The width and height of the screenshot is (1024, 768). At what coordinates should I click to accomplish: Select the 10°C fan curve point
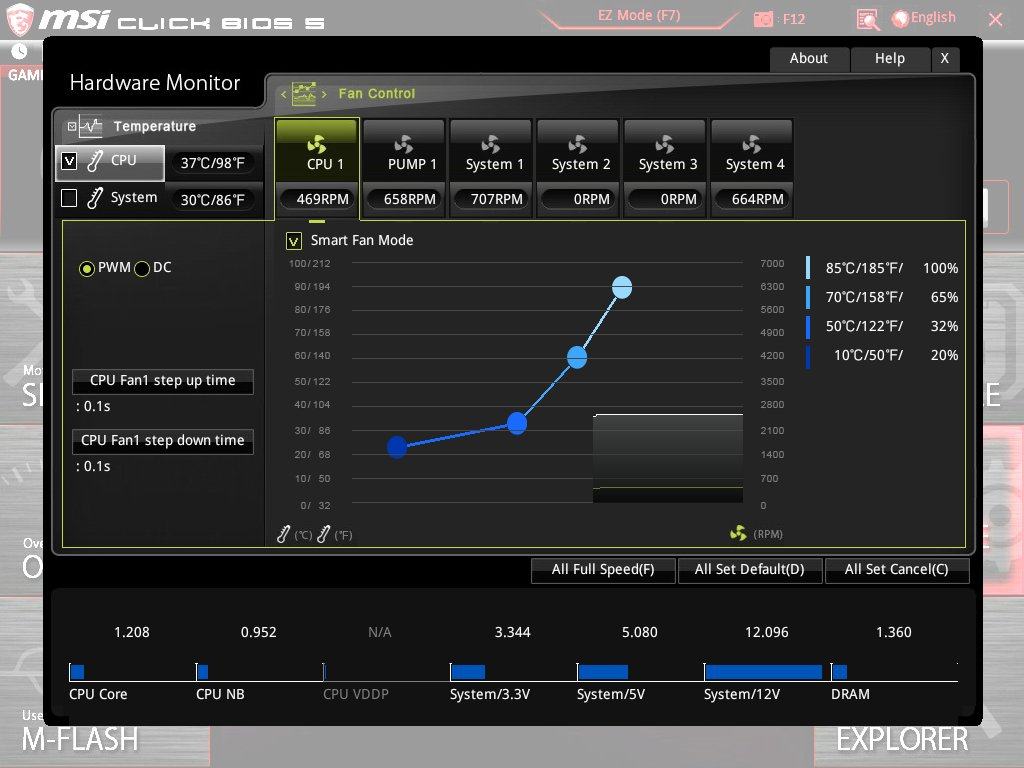coord(397,447)
